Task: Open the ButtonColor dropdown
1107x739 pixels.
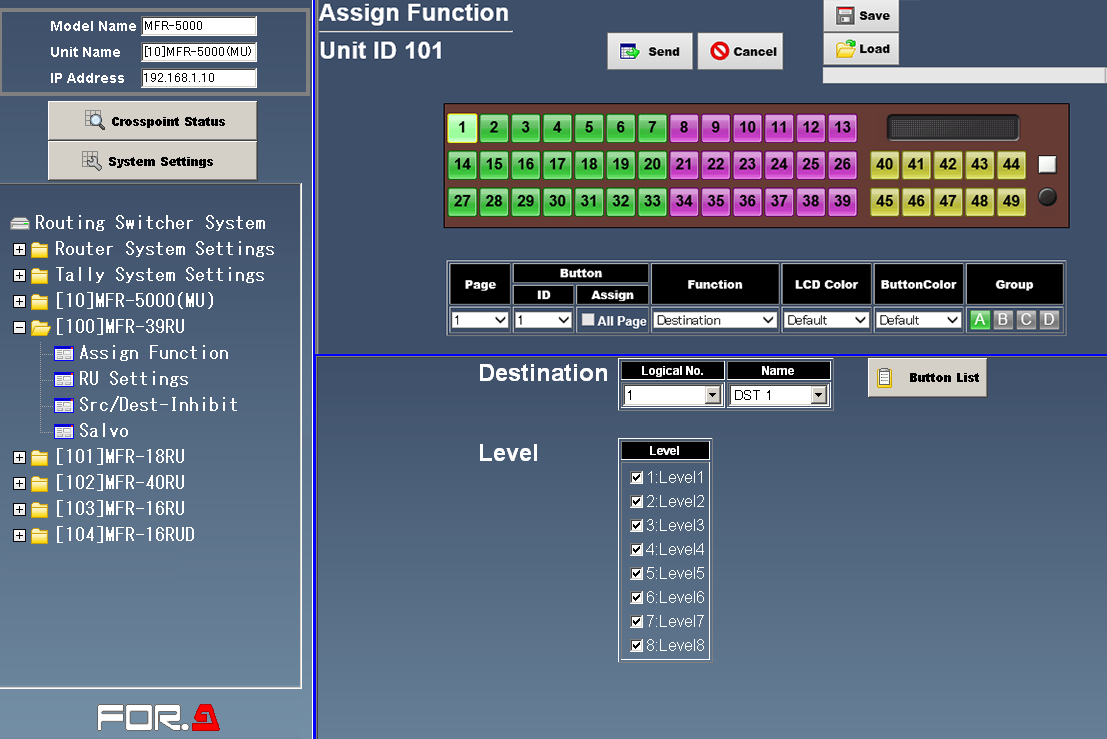Action: click(x=918, y=320)
